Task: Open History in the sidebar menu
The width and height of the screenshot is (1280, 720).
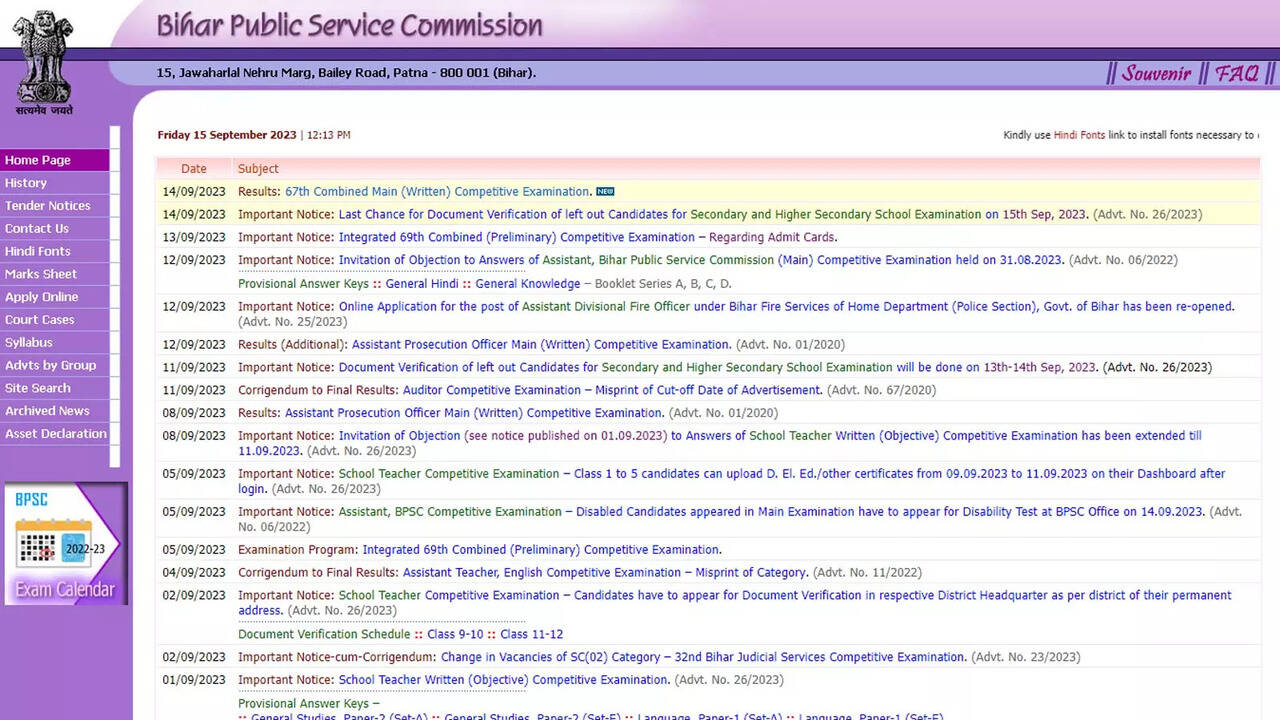Action: coord(26,183)
